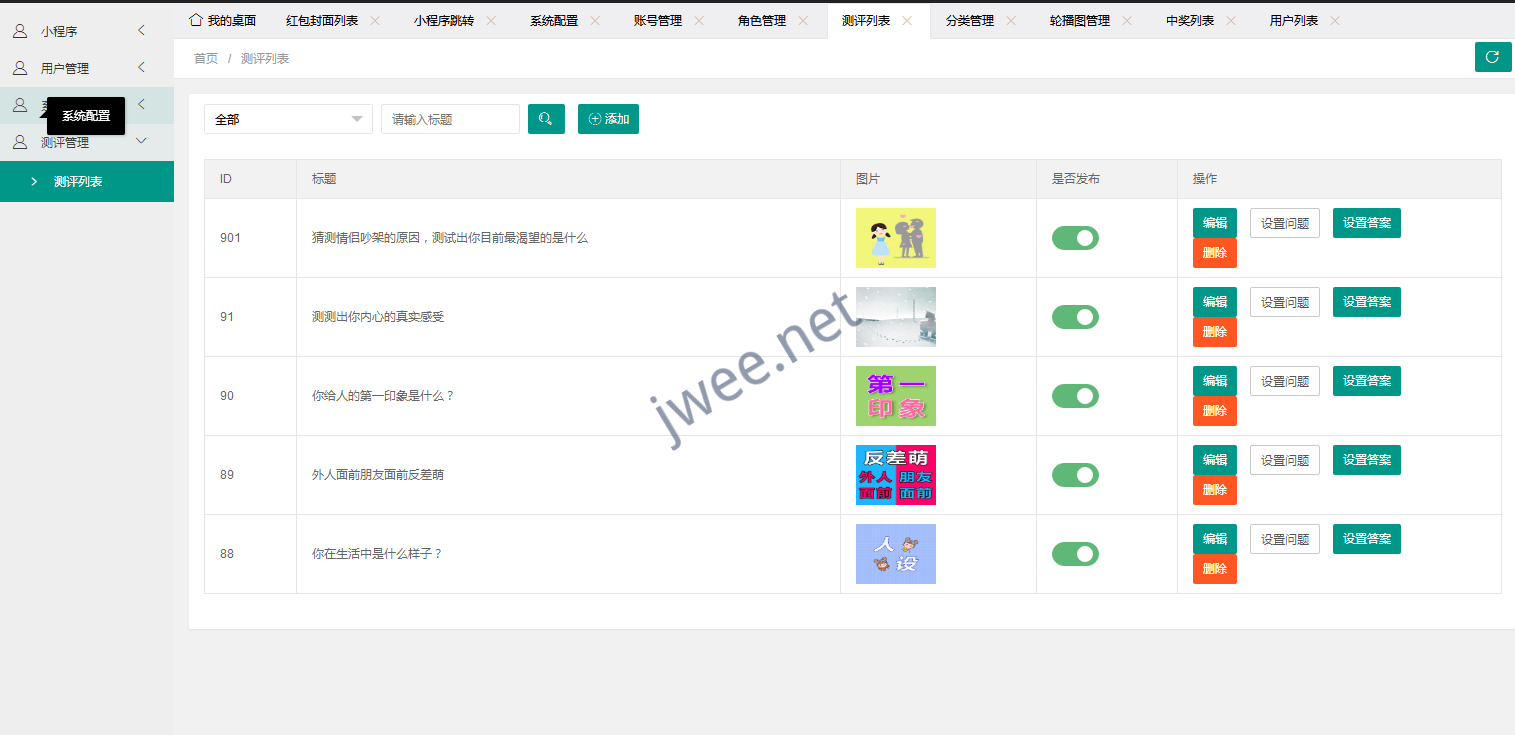Open the 全部 category dropdown
The image size is (1515, 735).
coord(288,119)
